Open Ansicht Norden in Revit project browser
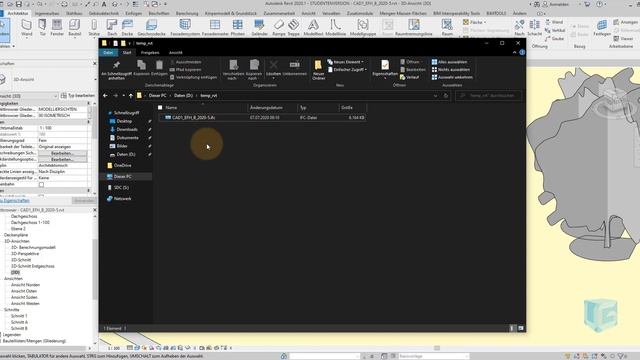Viewport: 640px width, 360px height. (x=25, y=285)
